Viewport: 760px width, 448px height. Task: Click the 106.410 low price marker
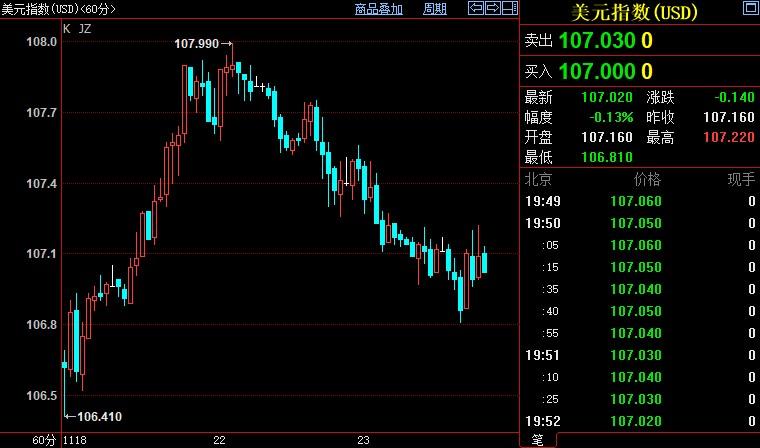[x=99, y=417]
